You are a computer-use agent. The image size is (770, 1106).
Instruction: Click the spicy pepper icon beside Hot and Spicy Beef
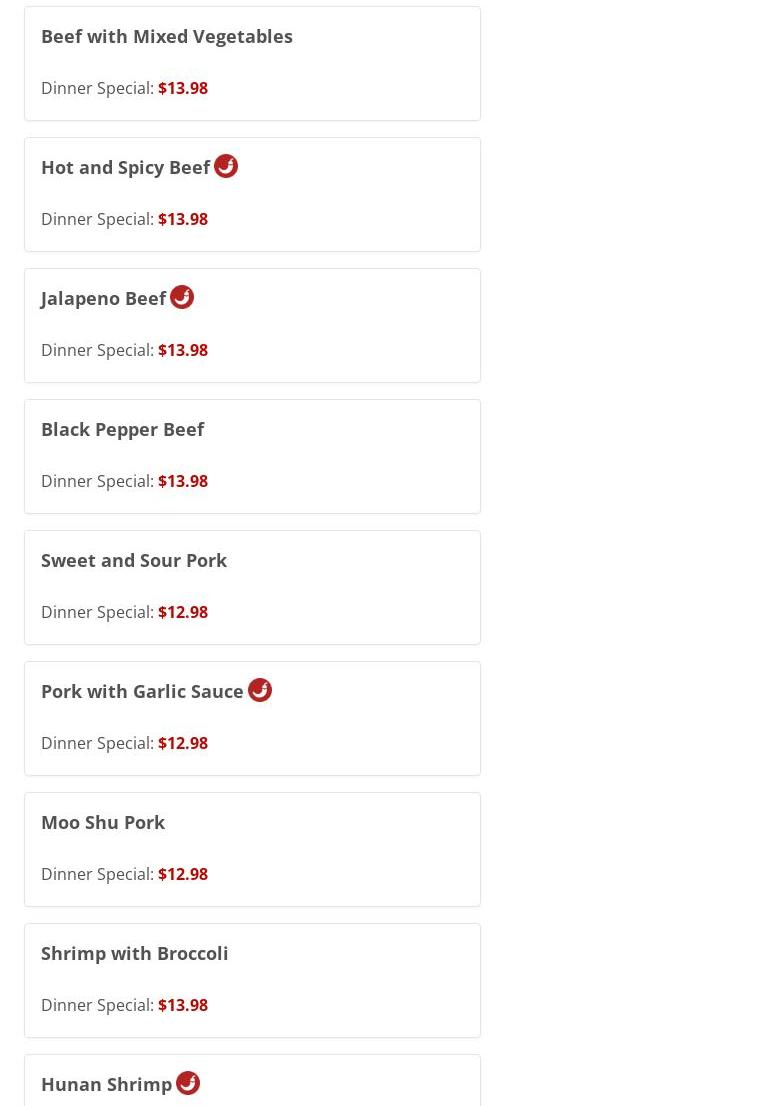226,166
